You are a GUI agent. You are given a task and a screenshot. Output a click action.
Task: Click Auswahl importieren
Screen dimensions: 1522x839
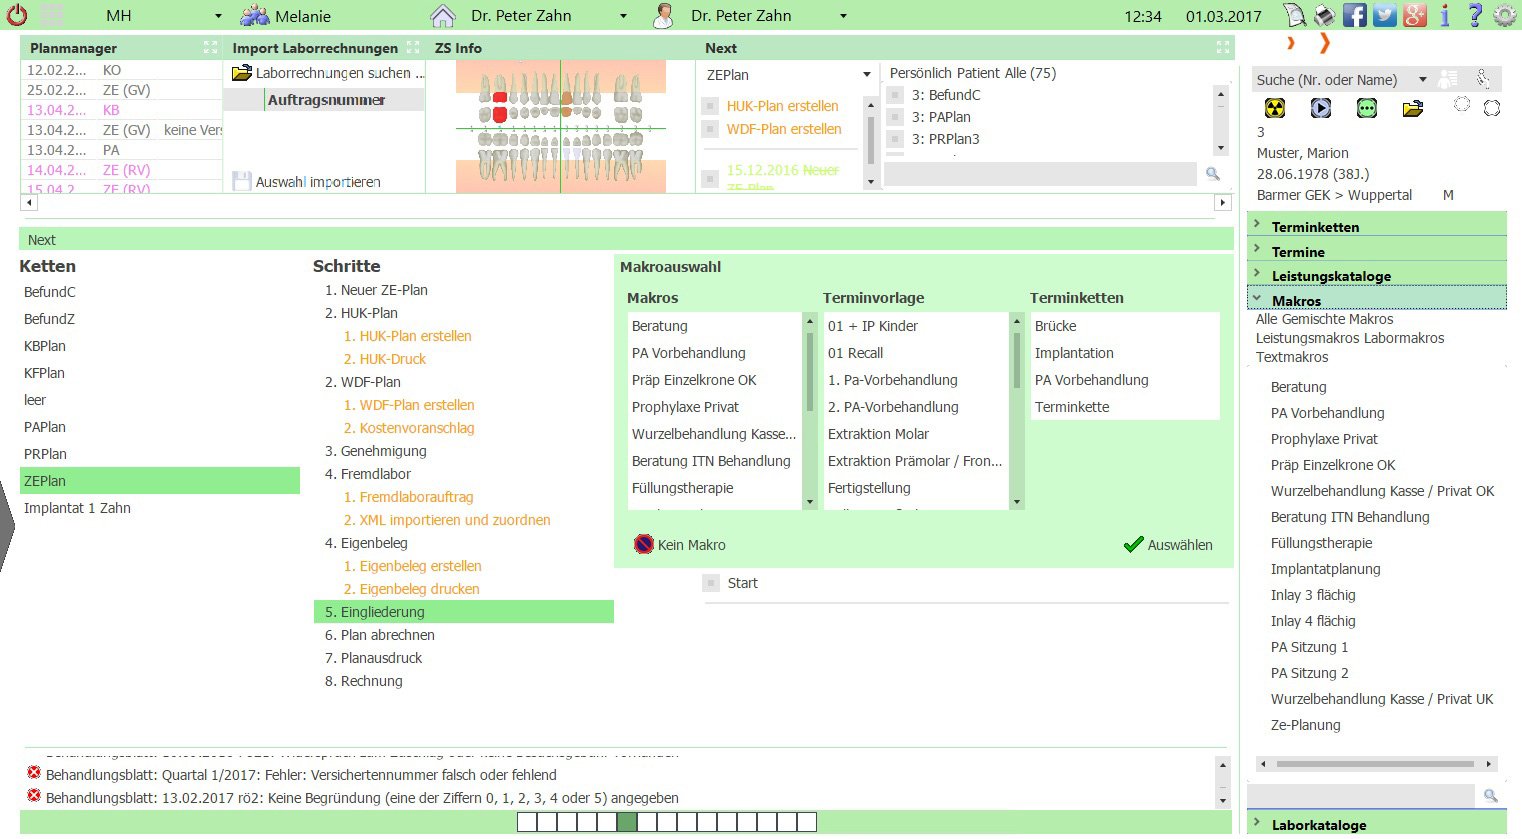(307, 182)
